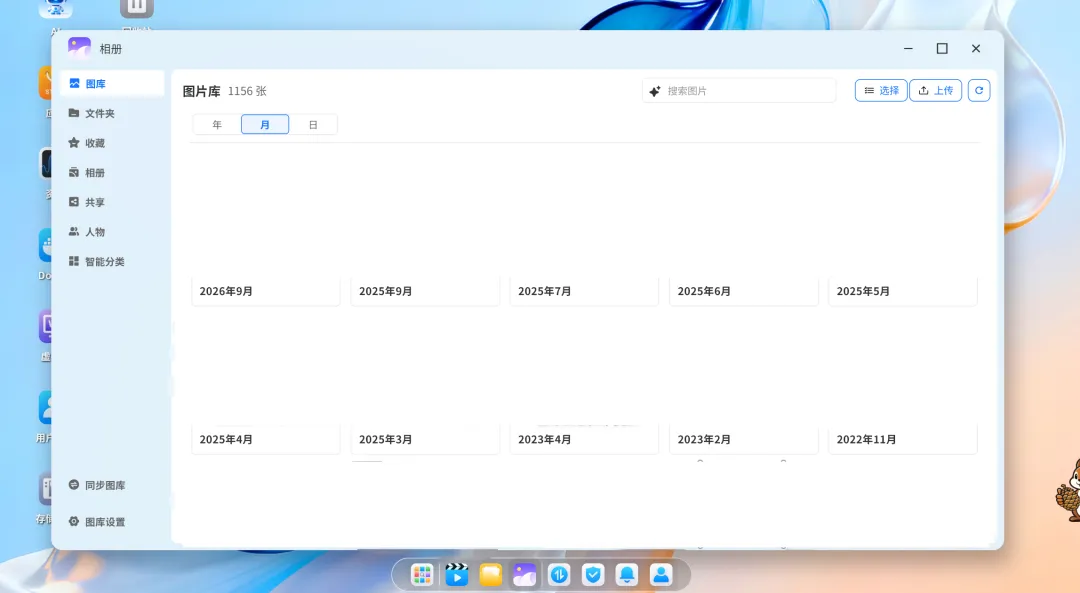The image size is (1080, 593).
Task: Open the 文件夹 folder view
Action: pyautogui.click(x=112, y=113)
